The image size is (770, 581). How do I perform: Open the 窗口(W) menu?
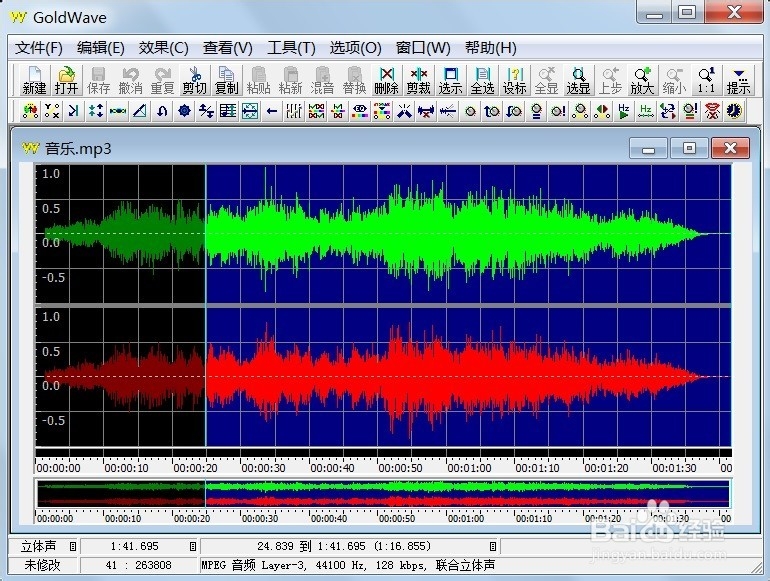pos(423,48)
